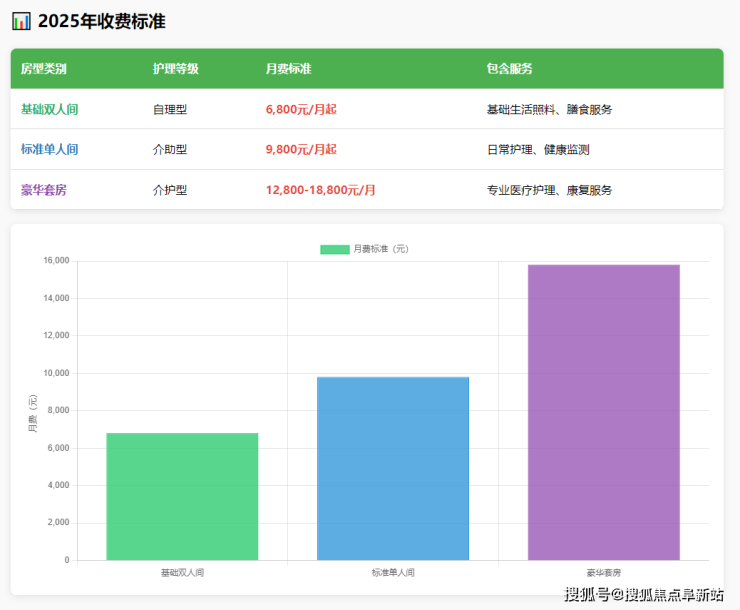740x610 pixels.
Task: Open the 豪华套房 row name
Action: (x=44, y=190)
